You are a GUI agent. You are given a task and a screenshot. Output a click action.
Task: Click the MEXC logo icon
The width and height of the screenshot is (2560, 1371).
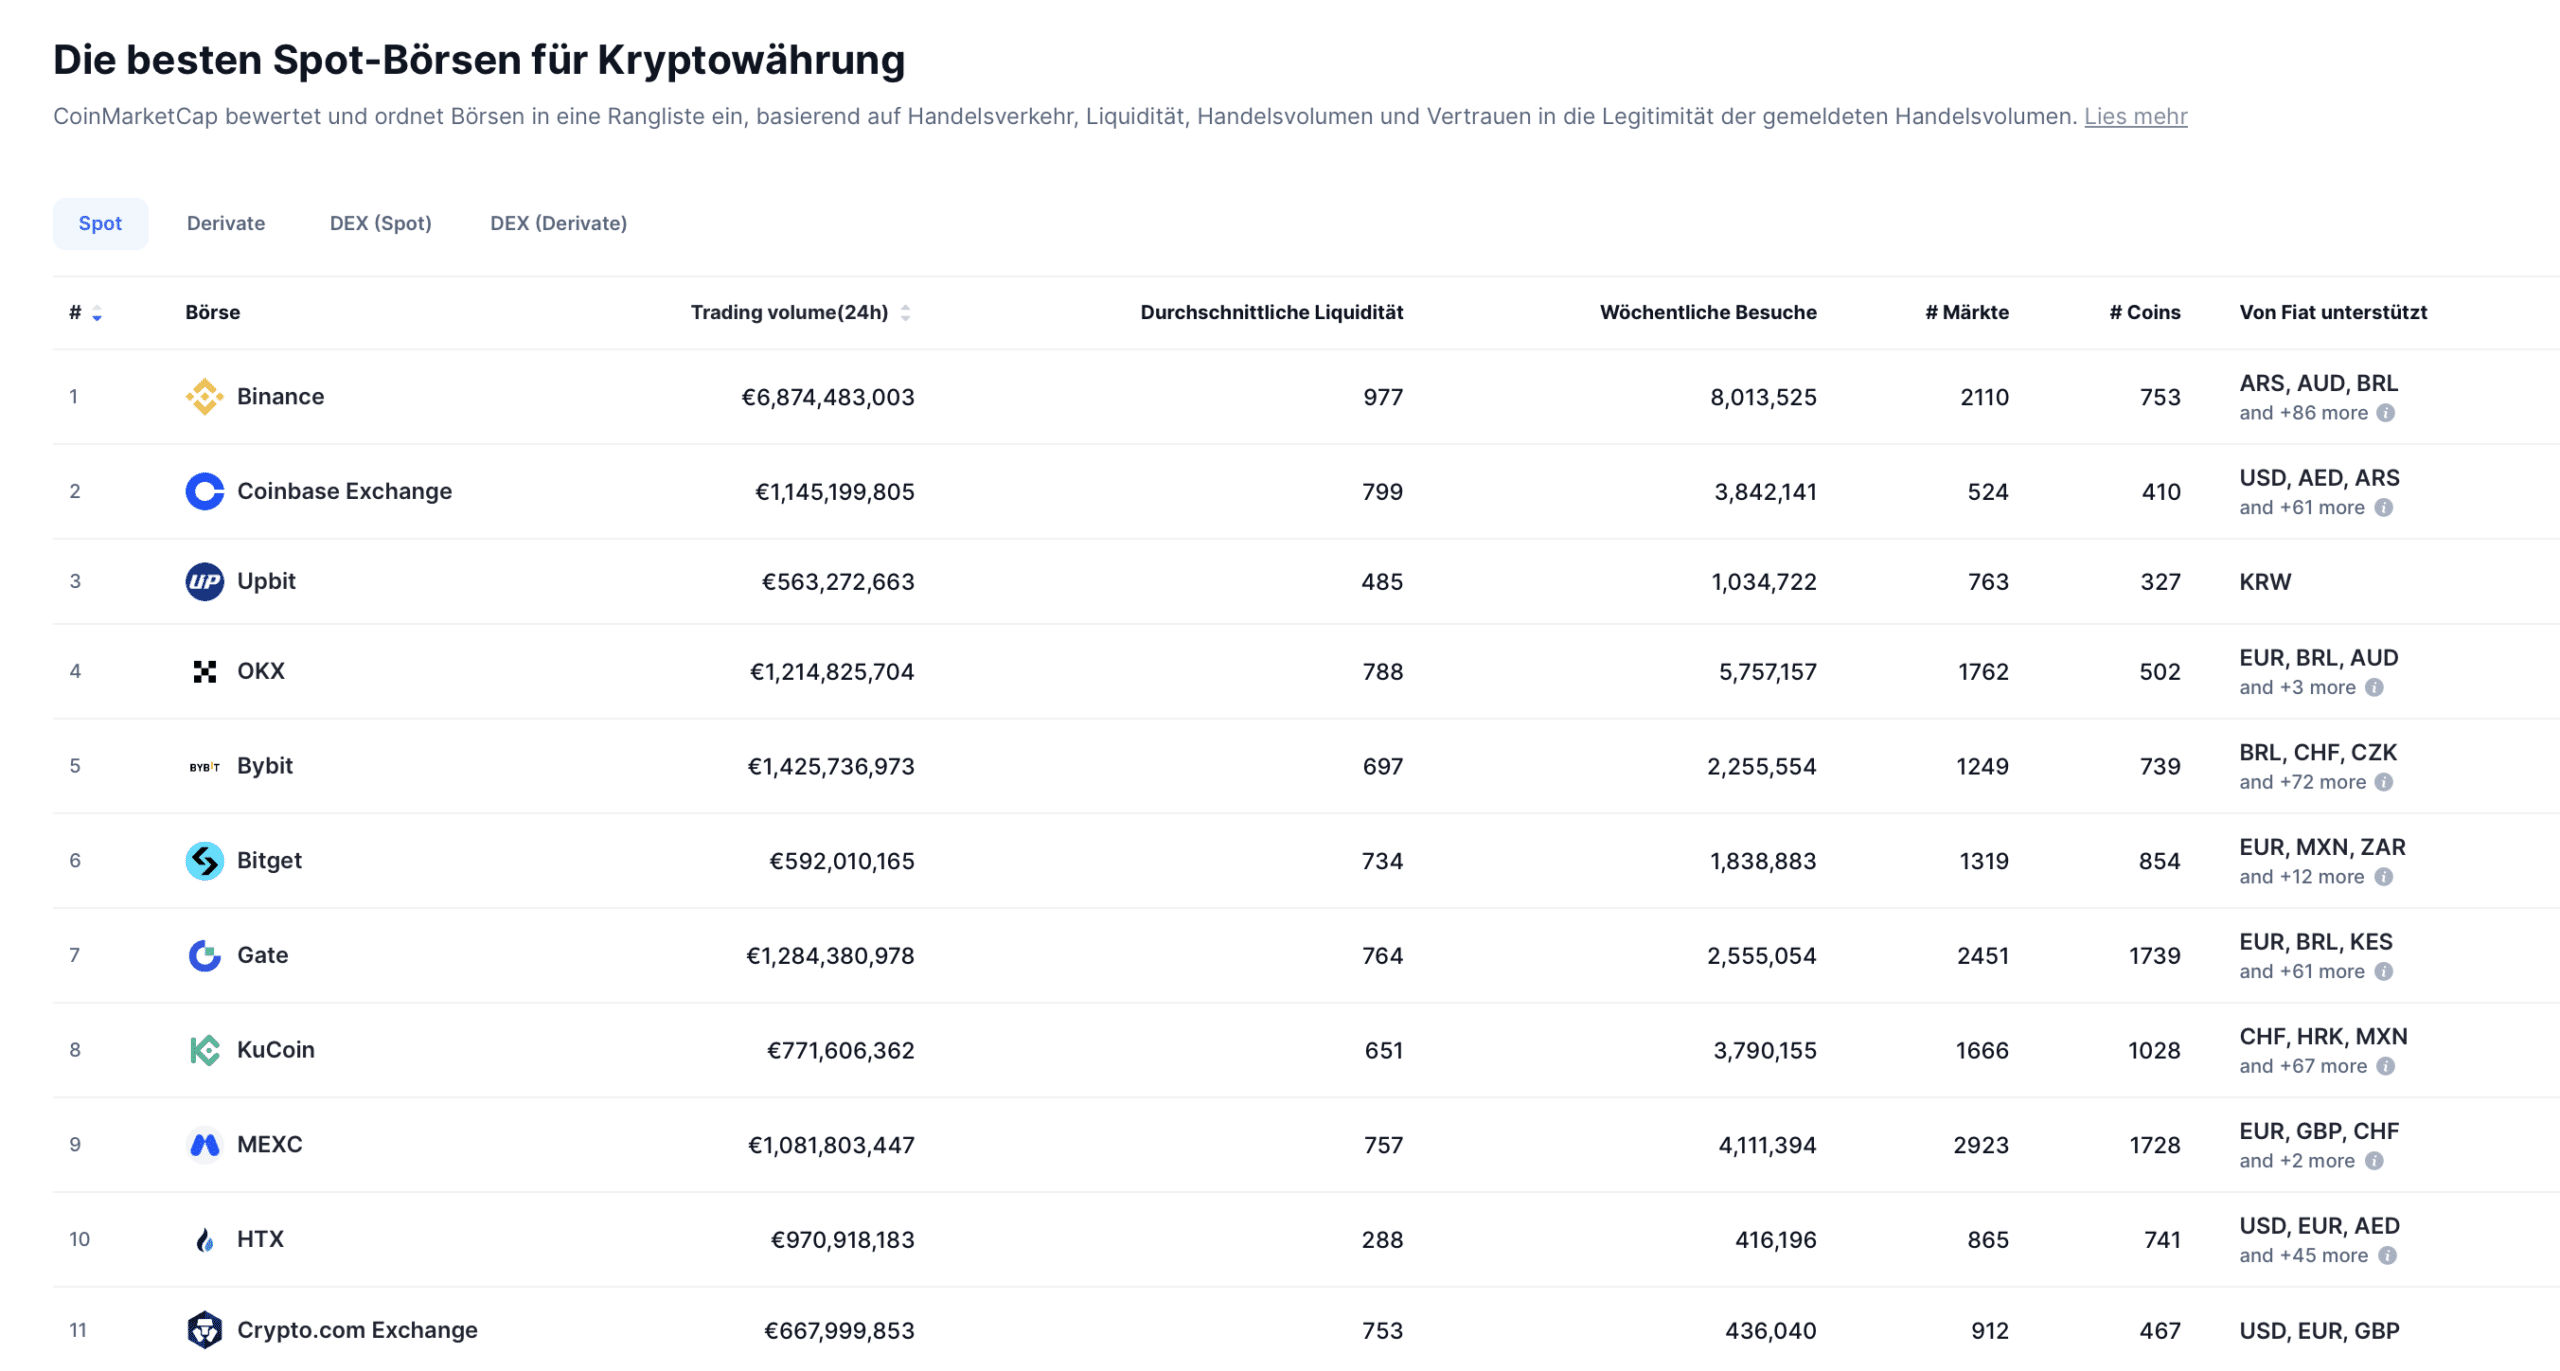[x=204, y=1144]
